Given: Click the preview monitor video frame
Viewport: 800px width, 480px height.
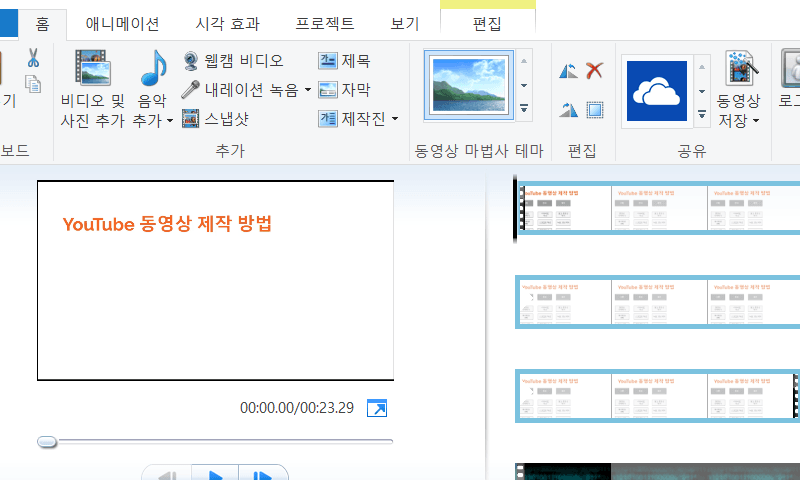Looking at the screenshot, I should 215,281.
